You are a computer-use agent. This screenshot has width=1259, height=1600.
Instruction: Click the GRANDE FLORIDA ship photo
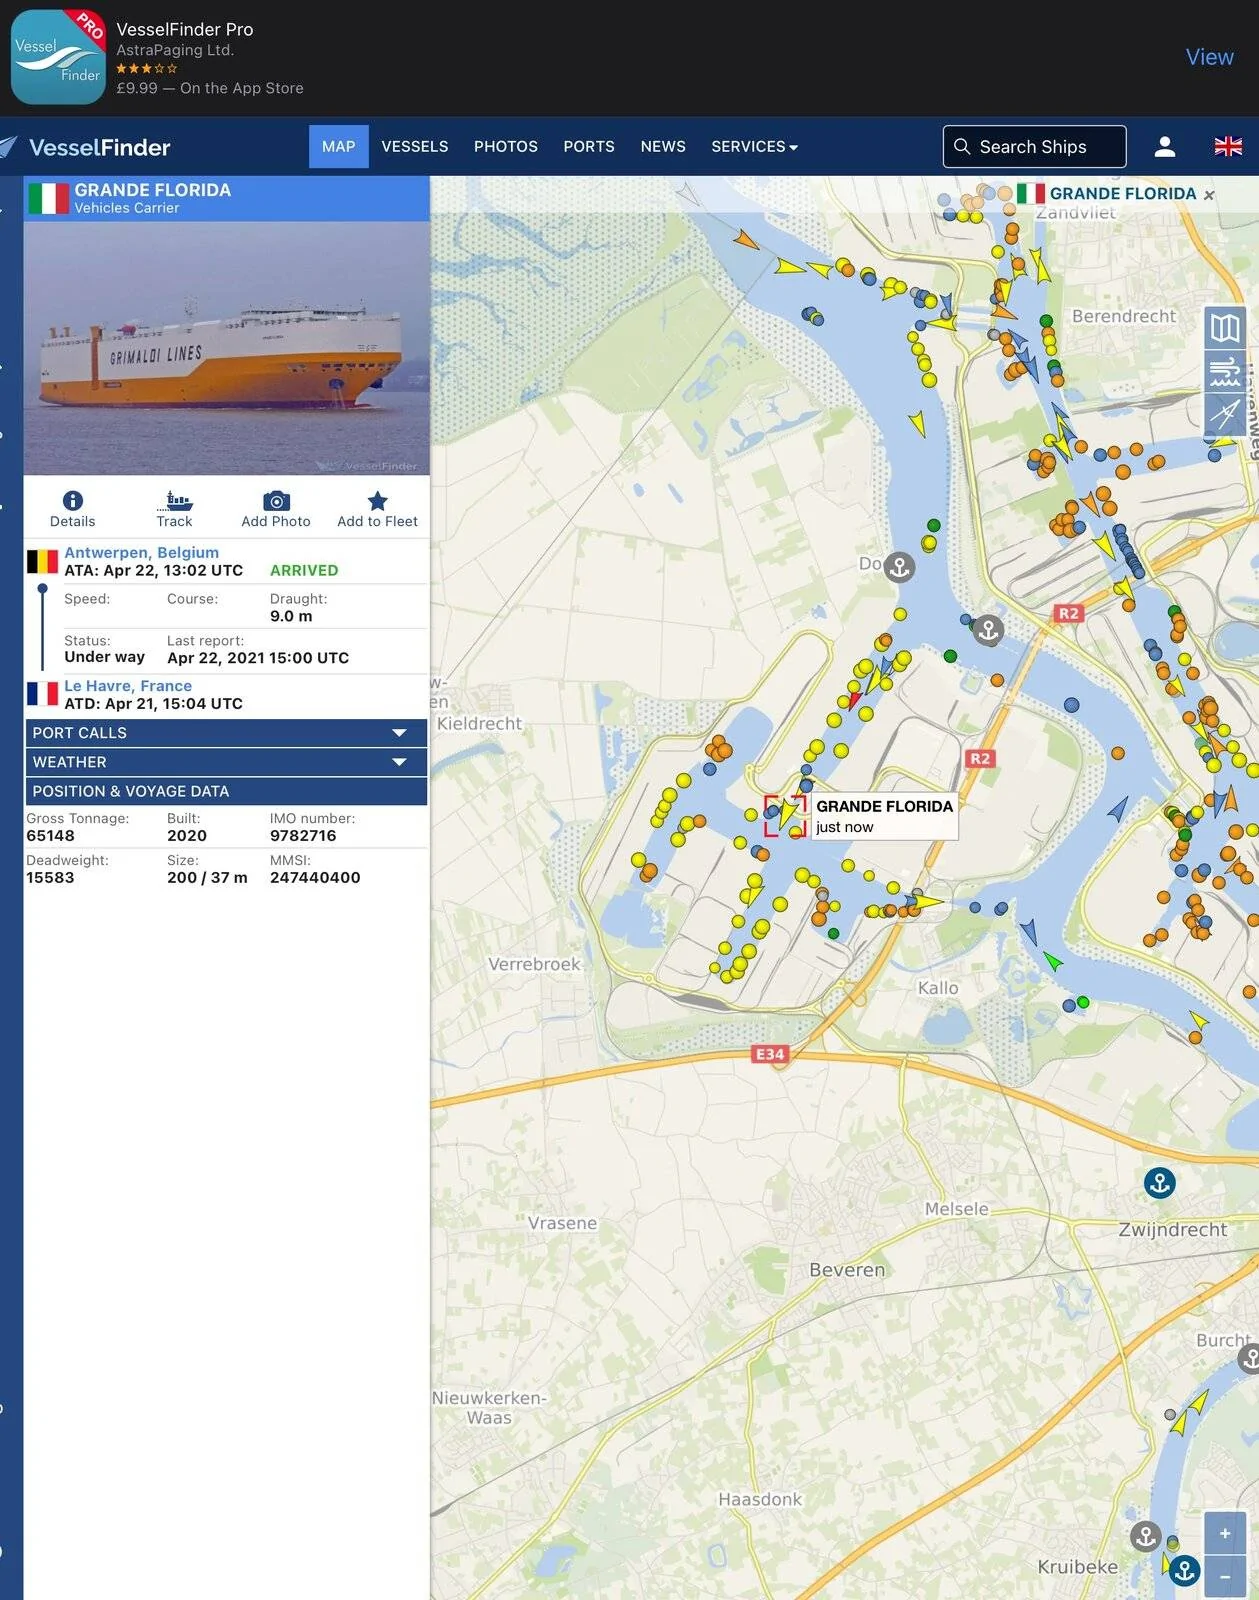point(227,348)
